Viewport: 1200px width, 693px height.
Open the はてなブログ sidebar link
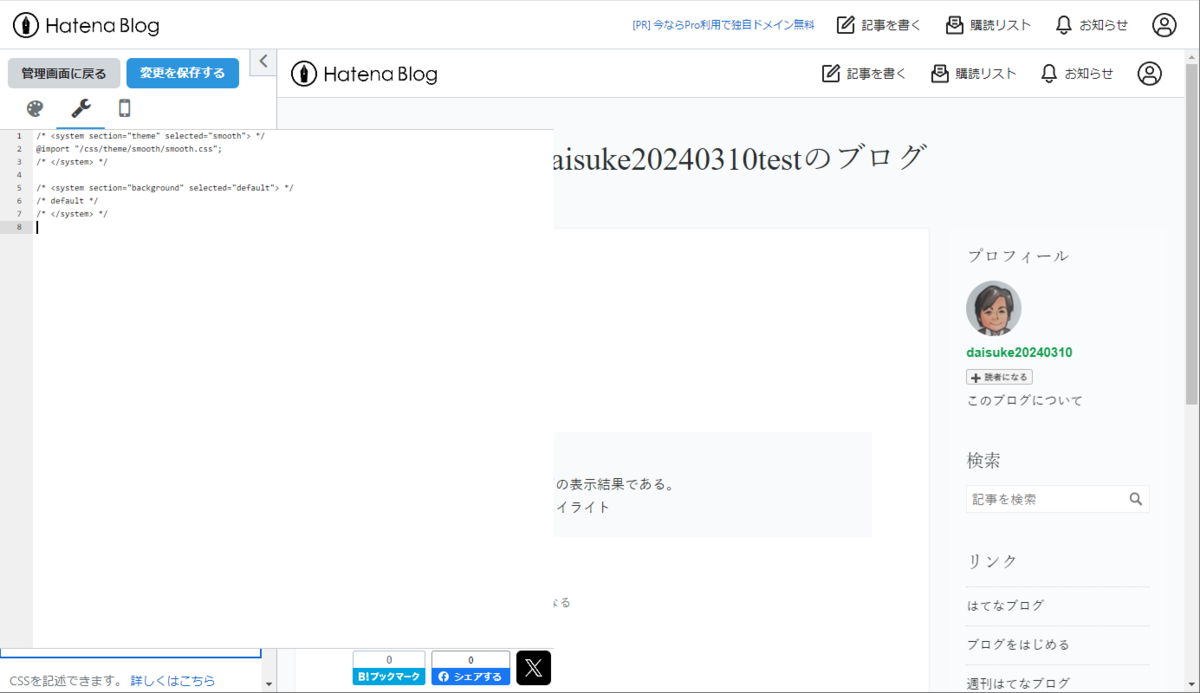click(x=1005, y=606)
